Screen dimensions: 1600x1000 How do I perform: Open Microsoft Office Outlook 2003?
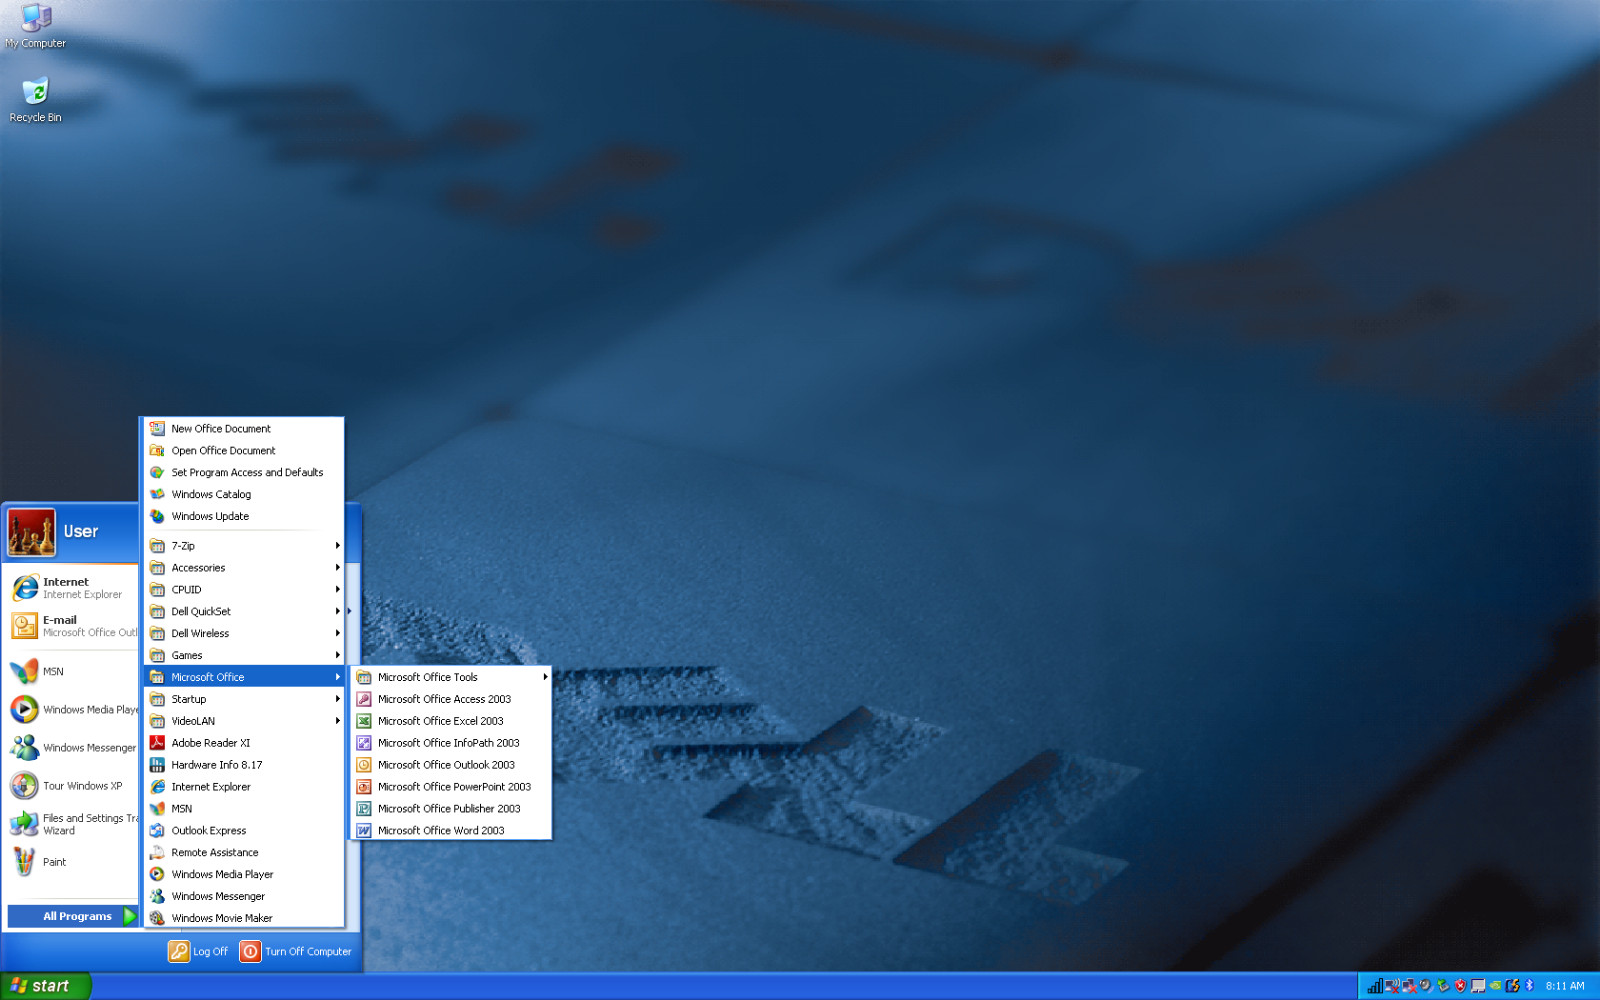click(451, 765)
